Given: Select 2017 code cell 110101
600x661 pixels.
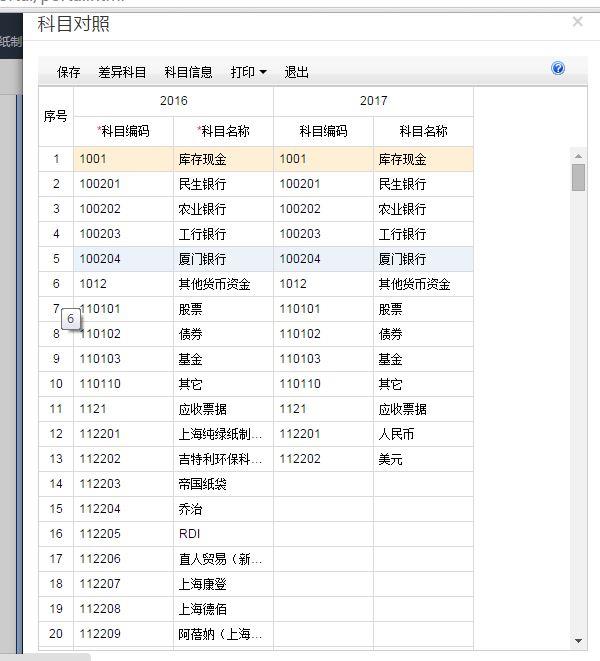Looking at the screenshot, I should click(323, 309).
